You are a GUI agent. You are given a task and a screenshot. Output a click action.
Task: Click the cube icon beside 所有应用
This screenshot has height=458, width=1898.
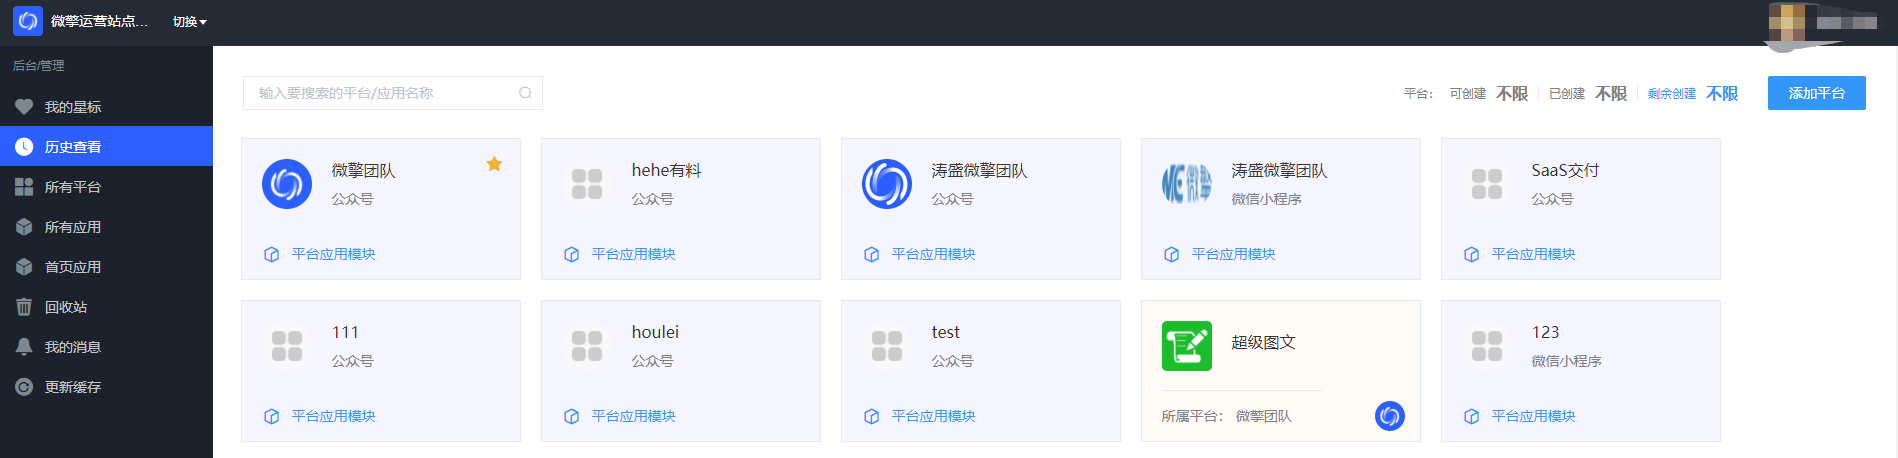24,227
